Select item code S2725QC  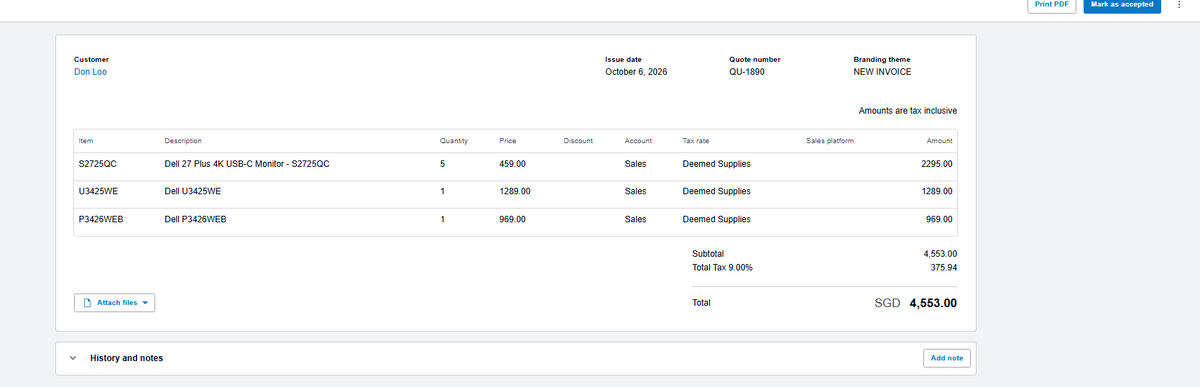(x=98, y=163)
